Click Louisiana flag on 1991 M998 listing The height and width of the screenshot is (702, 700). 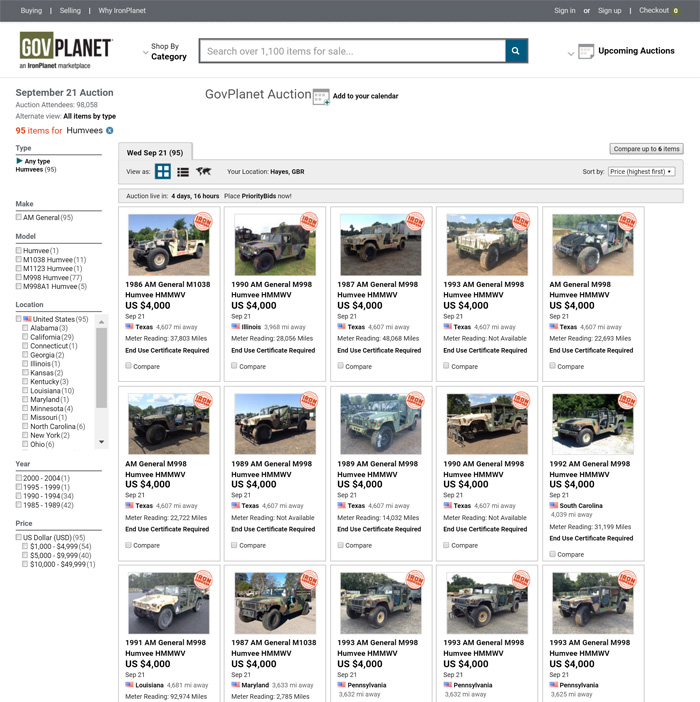pos(129,685)
